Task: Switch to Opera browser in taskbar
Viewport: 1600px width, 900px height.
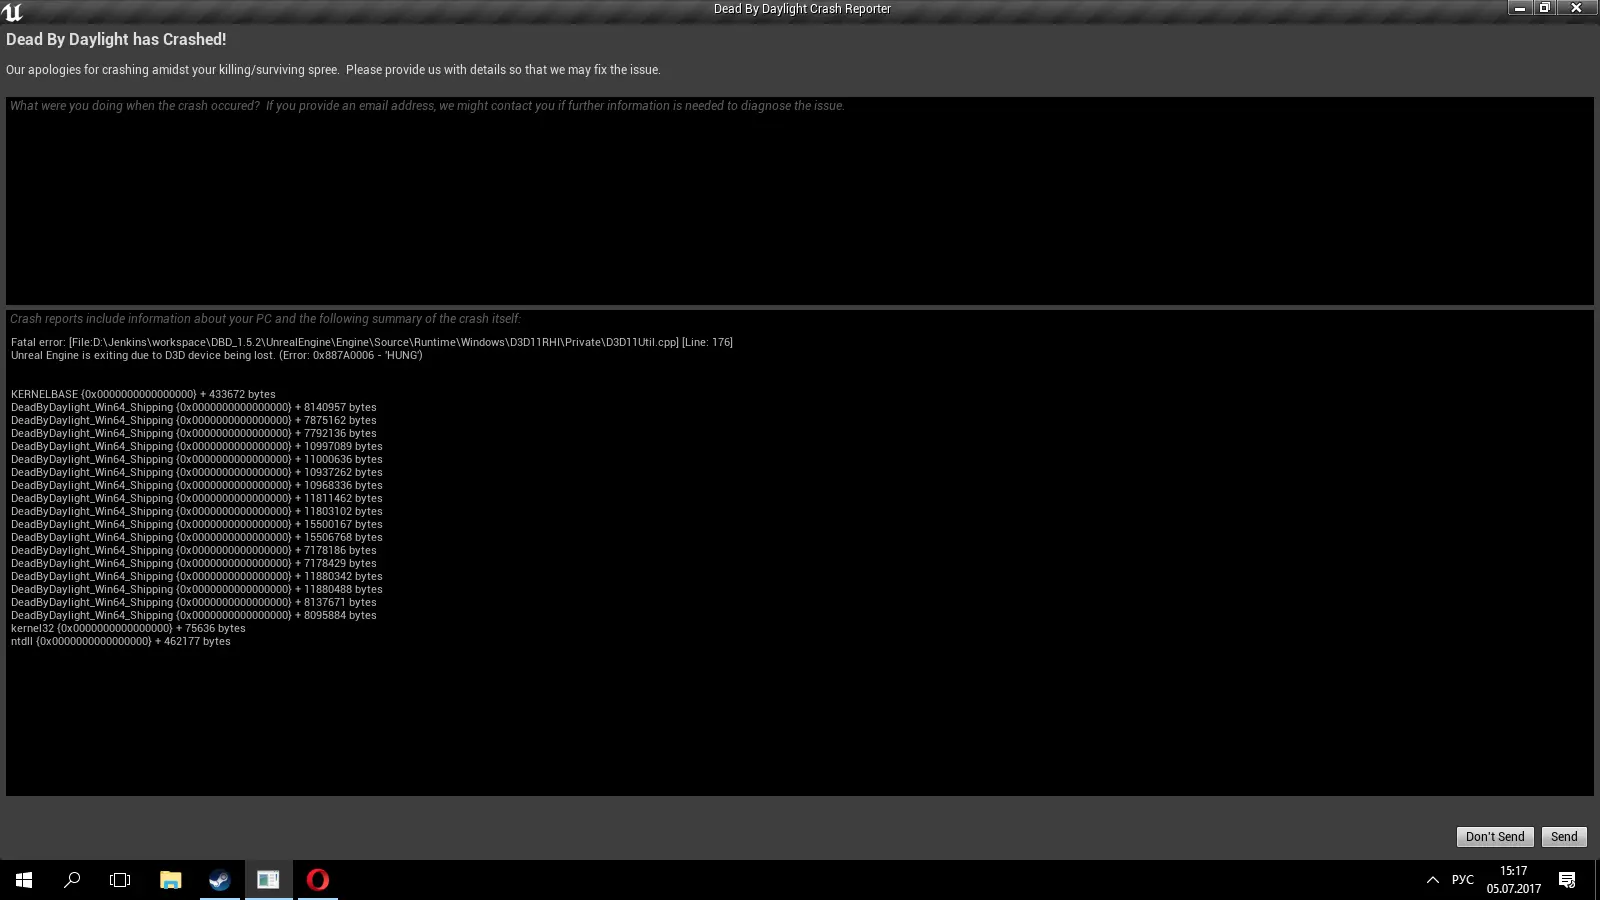Action: (317, 880)
